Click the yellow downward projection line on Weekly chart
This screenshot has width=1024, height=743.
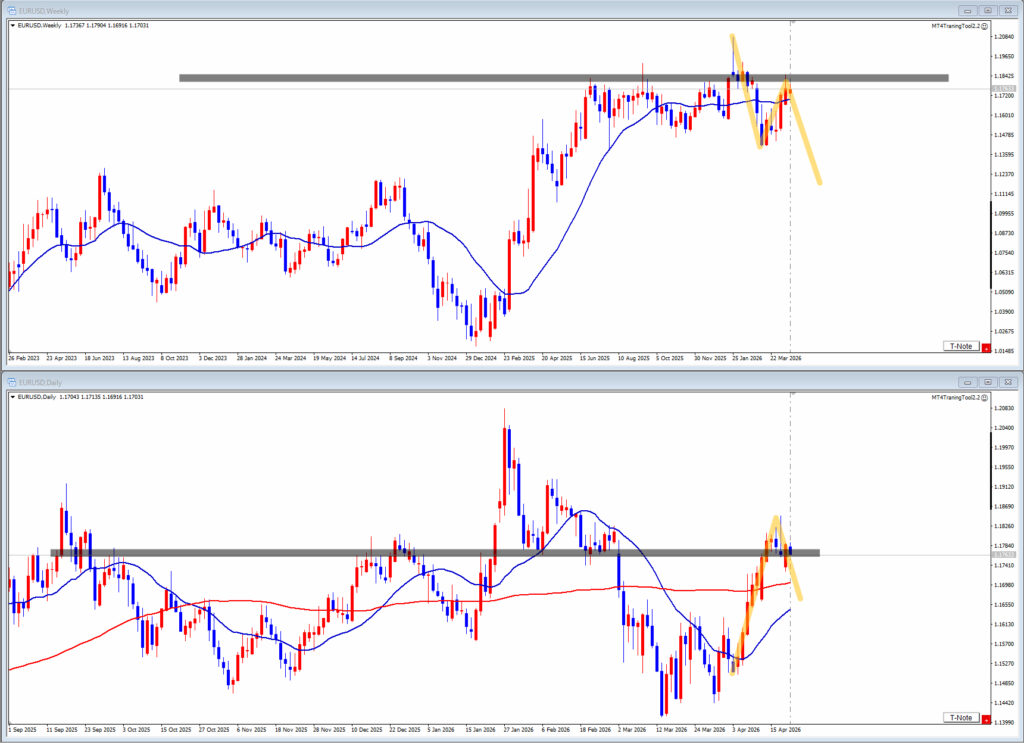click(x=808, y=150)
